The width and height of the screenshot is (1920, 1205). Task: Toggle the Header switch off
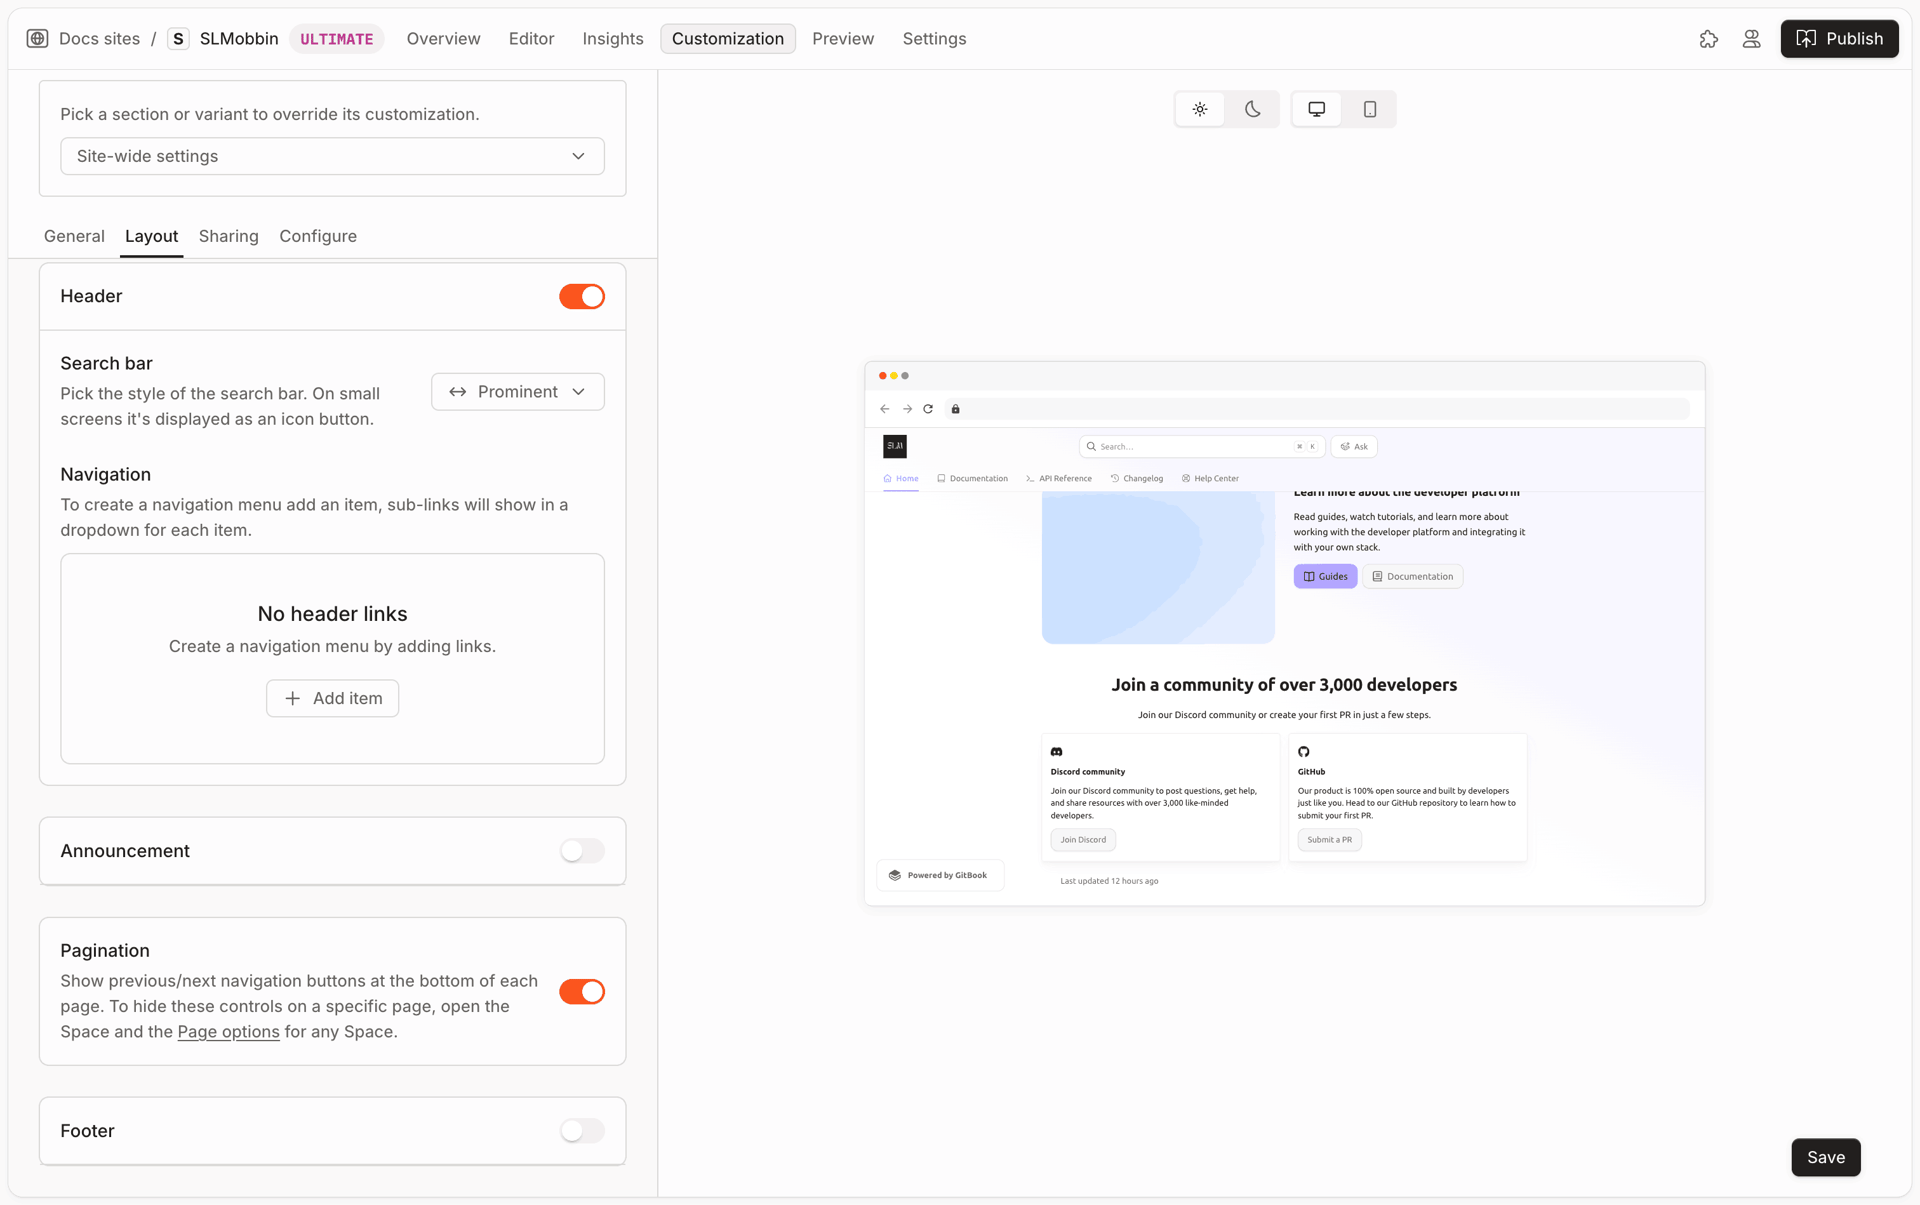click(x=582, y=296)
